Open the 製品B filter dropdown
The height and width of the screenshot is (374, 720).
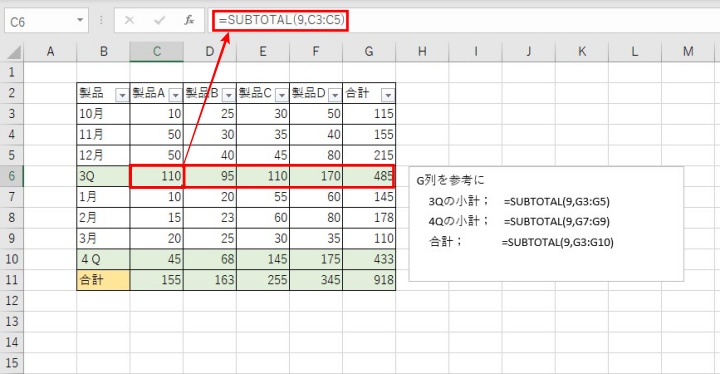[229, 95]
